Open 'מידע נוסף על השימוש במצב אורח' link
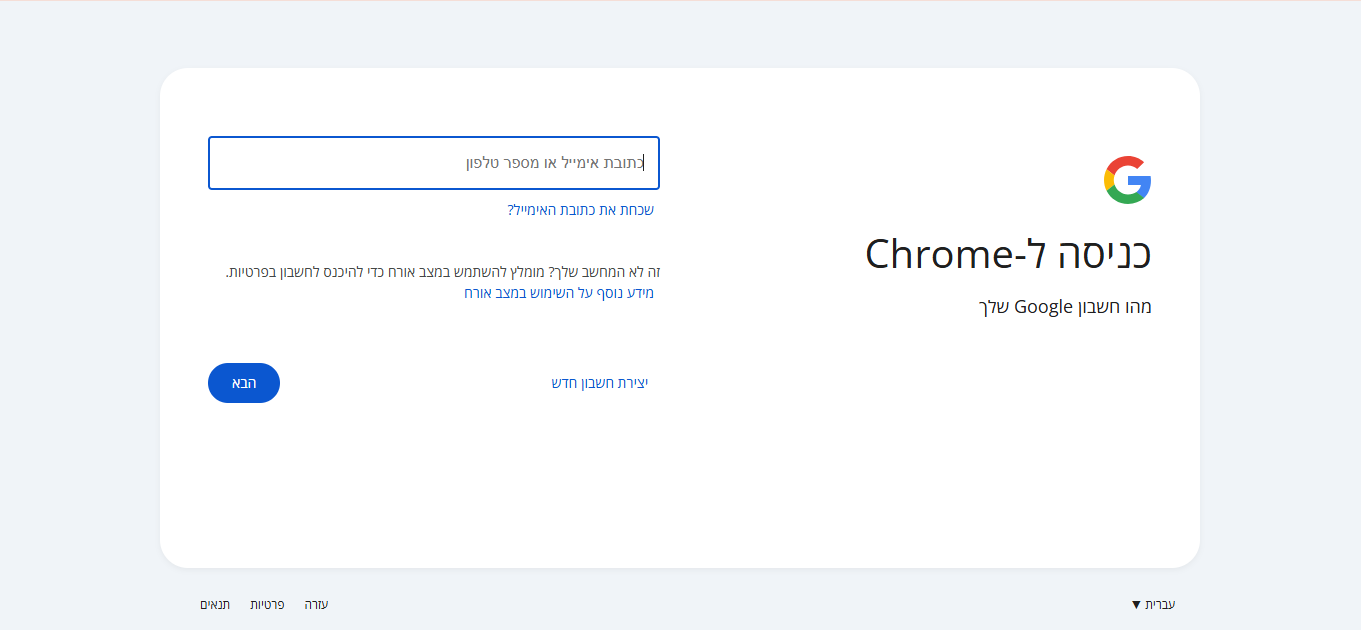Screen dimensions: 1361x630 point(558,293)
